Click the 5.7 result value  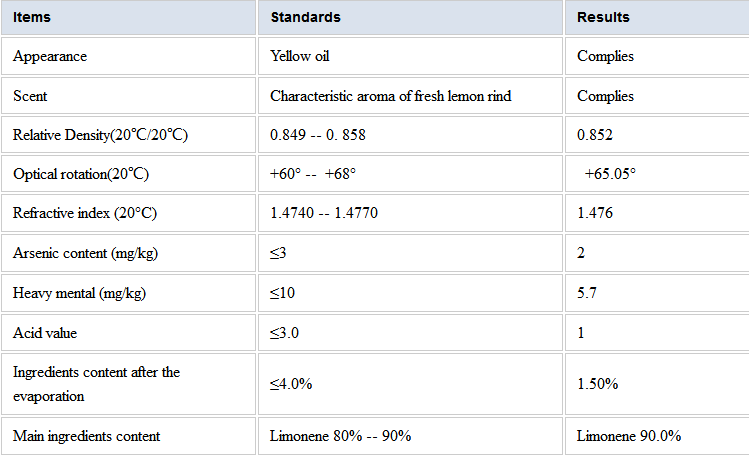click(x=586, y=293)
